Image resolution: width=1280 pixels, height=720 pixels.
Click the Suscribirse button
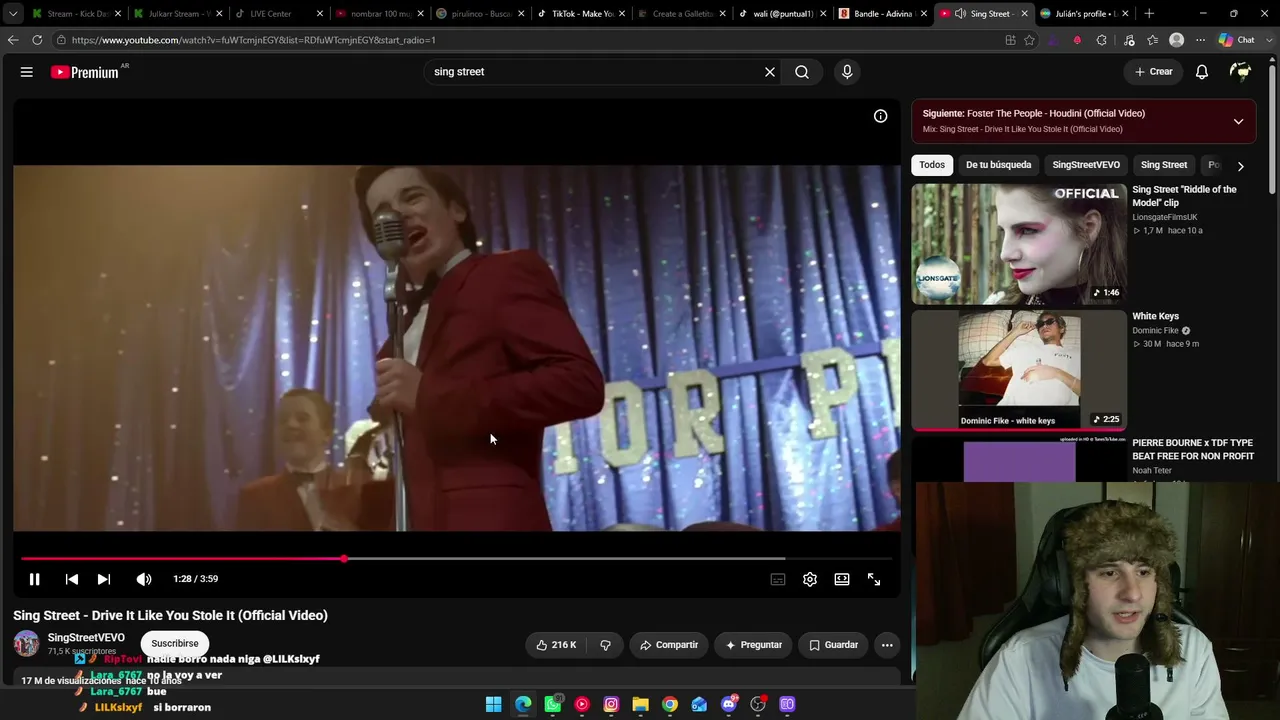(x=175, y=643)
